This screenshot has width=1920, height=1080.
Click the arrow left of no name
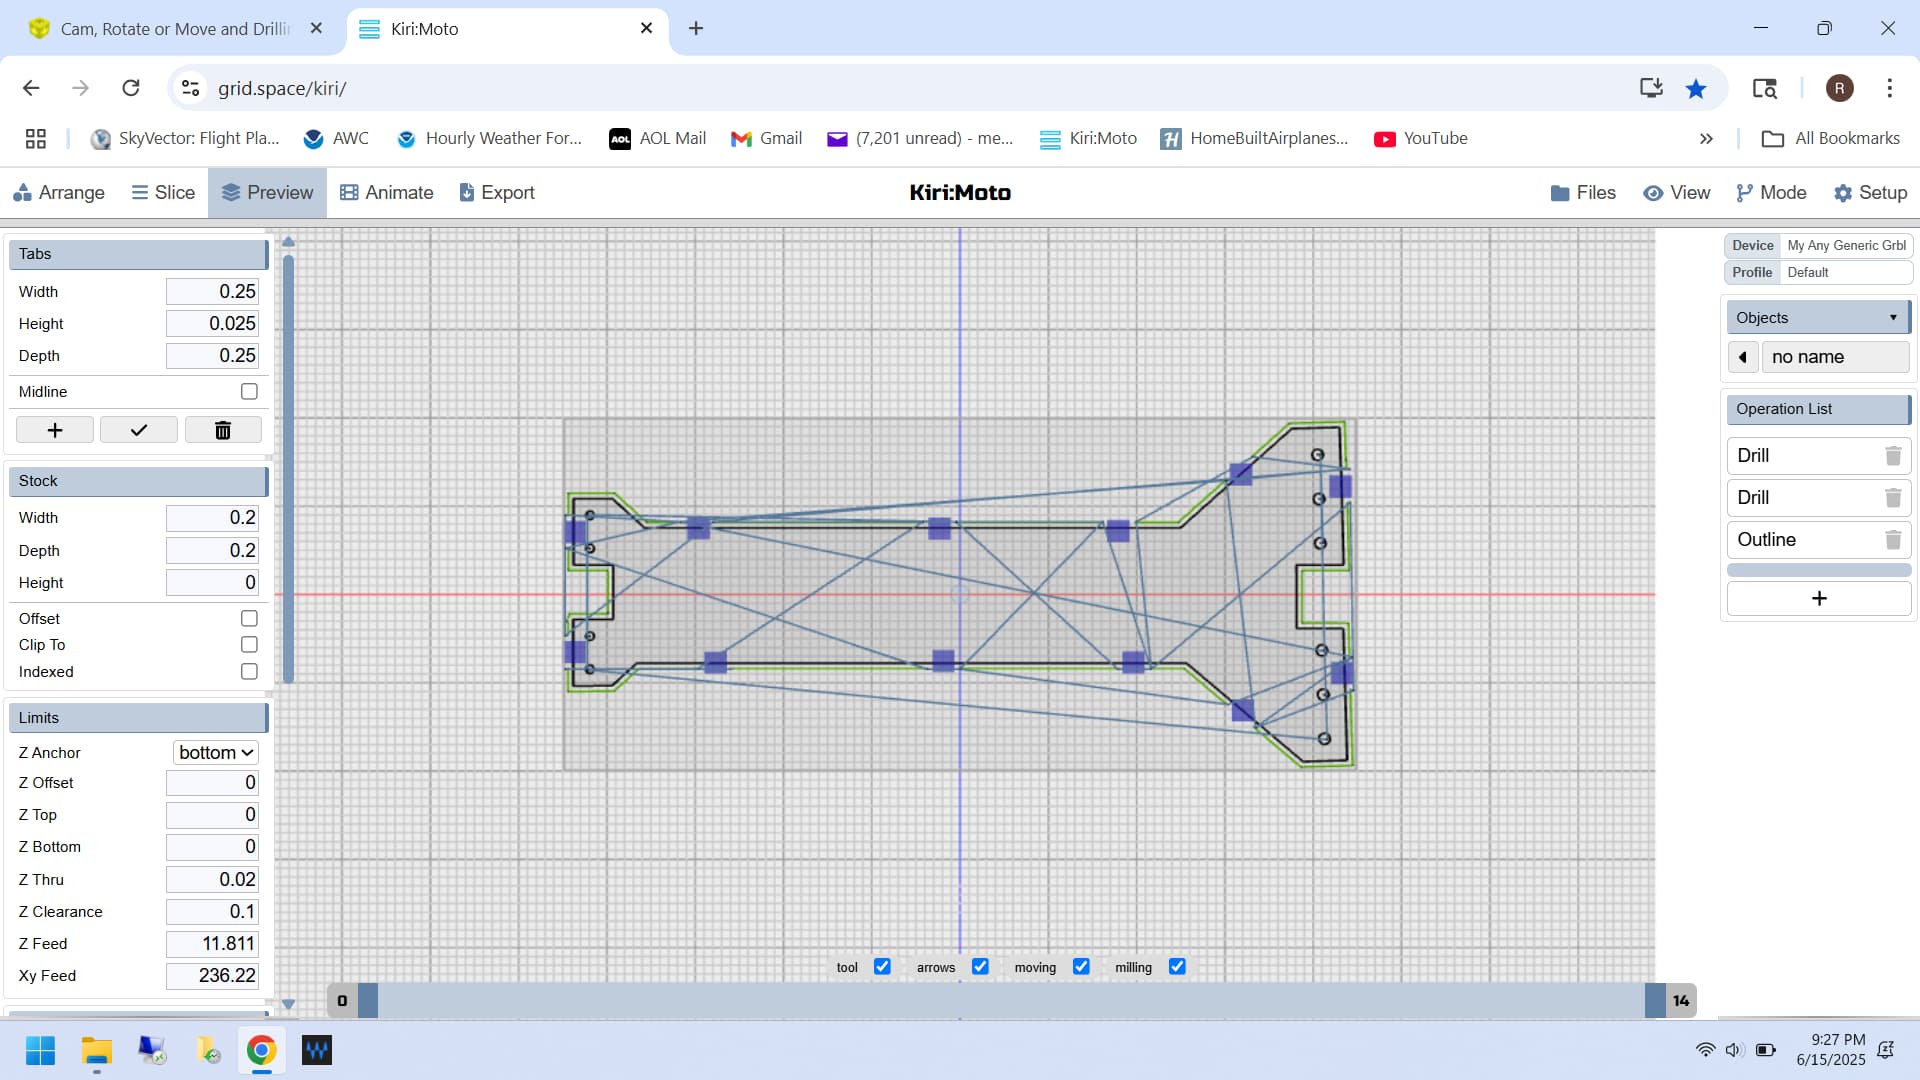pyautogui.click(x=1743, y=357)
